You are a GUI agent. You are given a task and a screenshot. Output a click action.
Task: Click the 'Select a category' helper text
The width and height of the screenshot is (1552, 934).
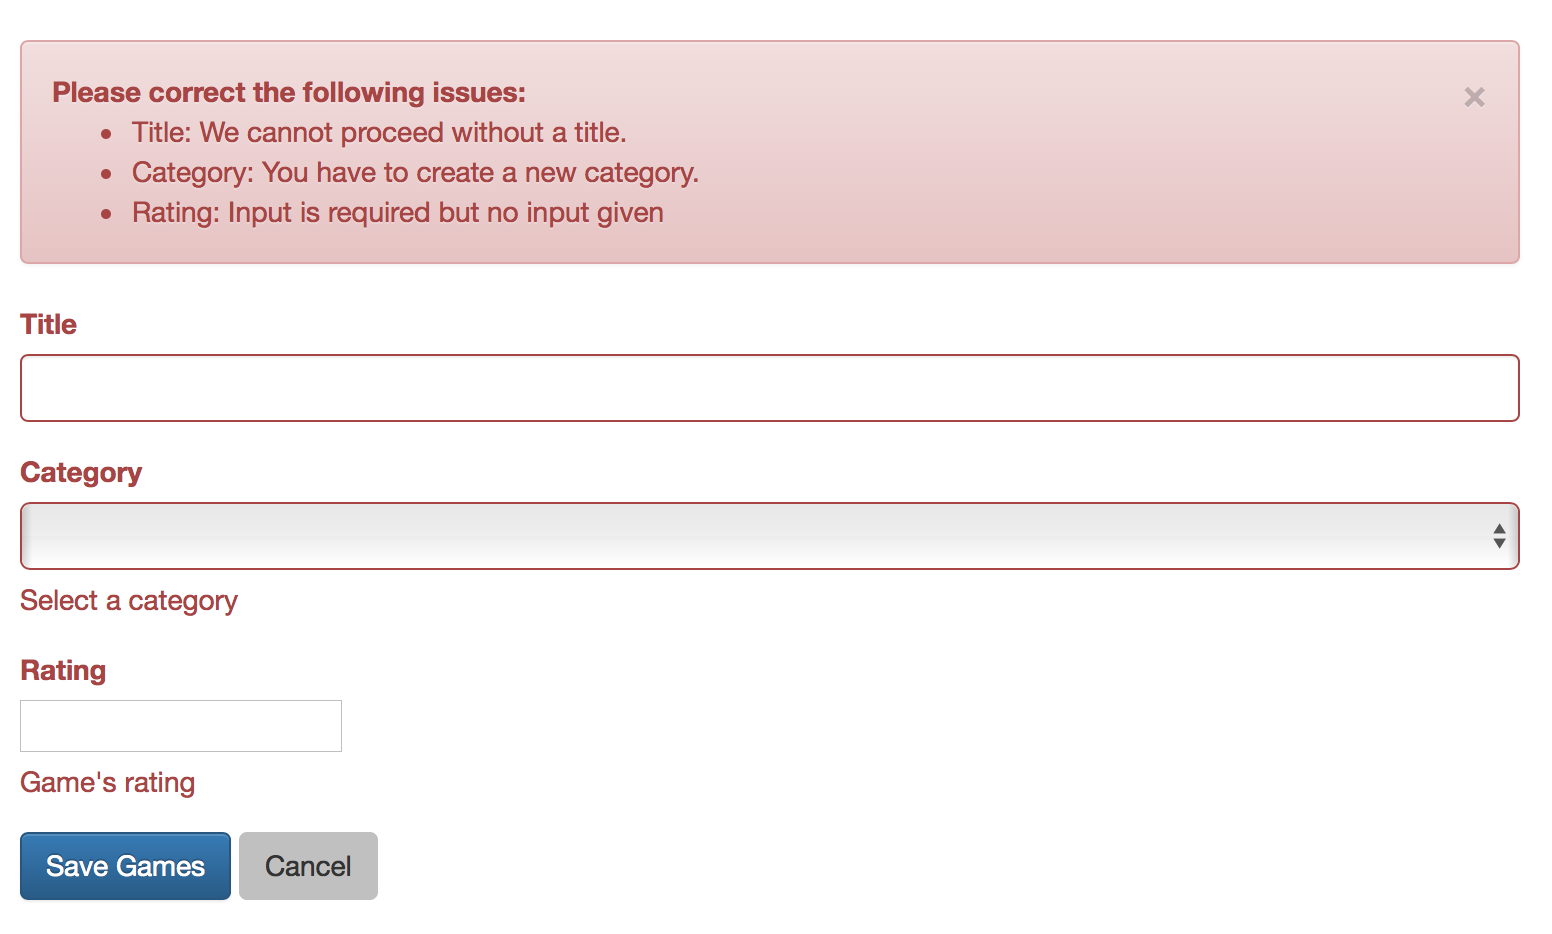(x=128, y=601)
